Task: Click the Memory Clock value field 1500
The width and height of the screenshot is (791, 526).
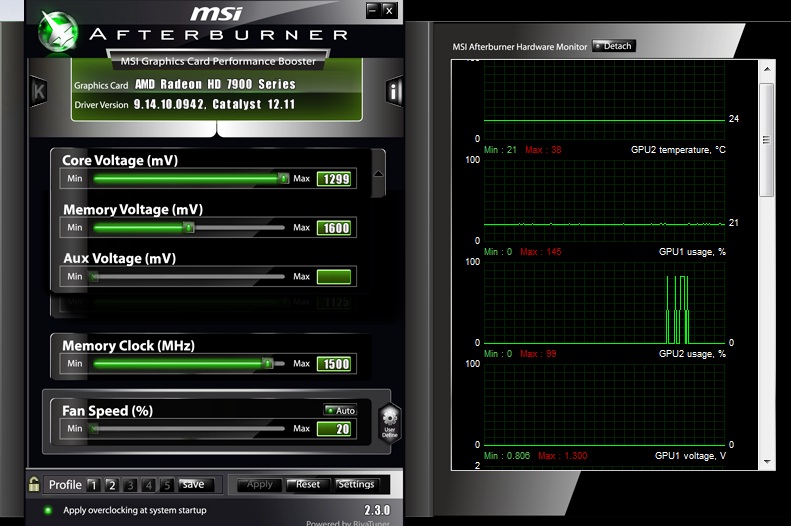Action: click(334, 364)
